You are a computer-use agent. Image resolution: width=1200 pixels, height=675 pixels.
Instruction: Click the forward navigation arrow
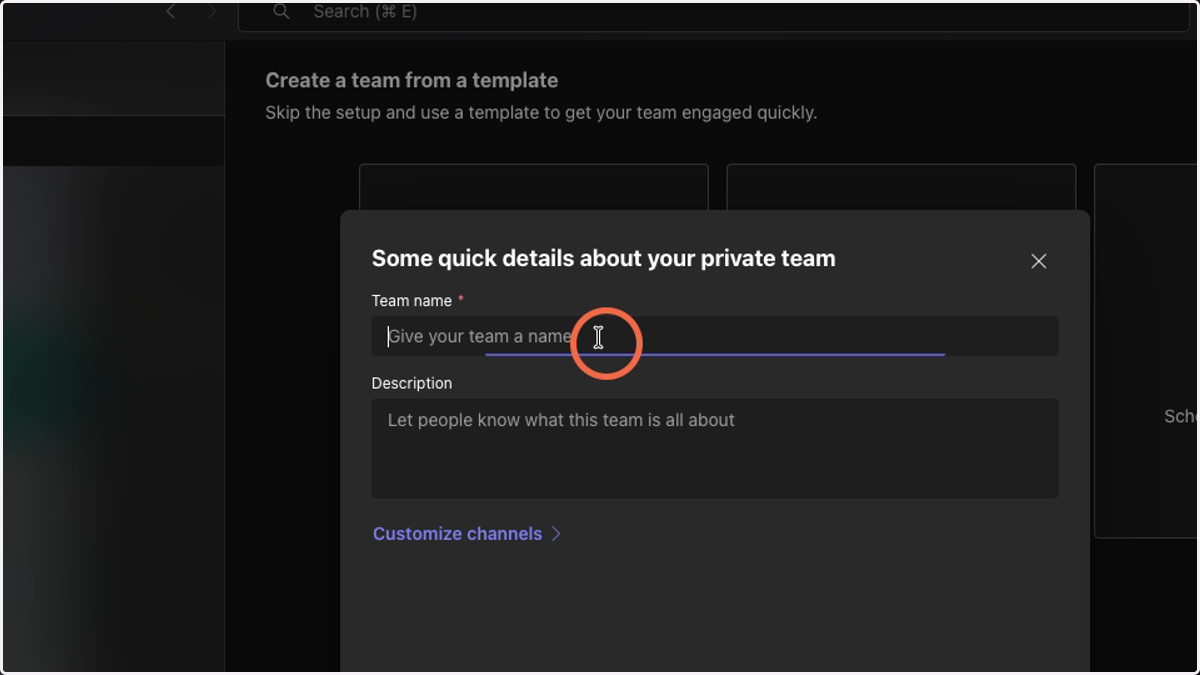pyautogui.click(x=212, y=12)
